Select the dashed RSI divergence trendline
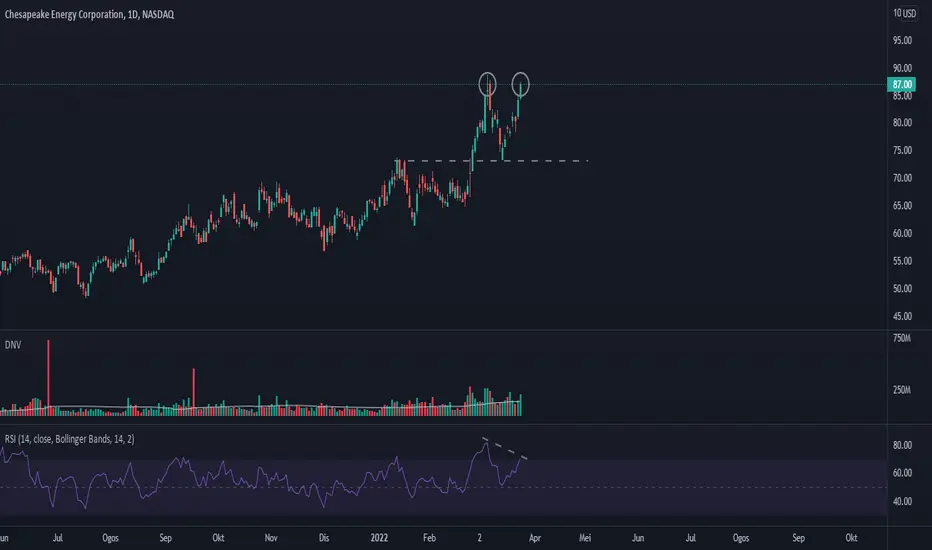Screen dimensions: 932x550 [x=505, y=449]
